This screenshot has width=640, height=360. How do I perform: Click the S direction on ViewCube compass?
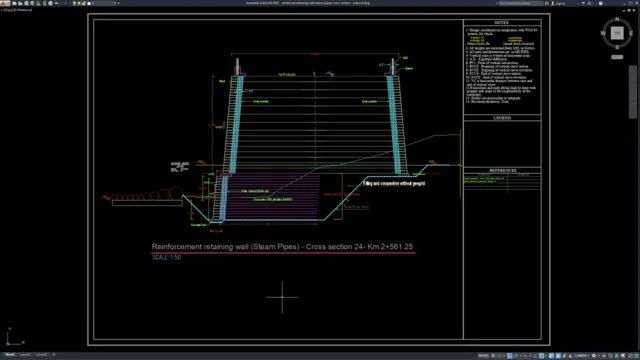point(617,47)
